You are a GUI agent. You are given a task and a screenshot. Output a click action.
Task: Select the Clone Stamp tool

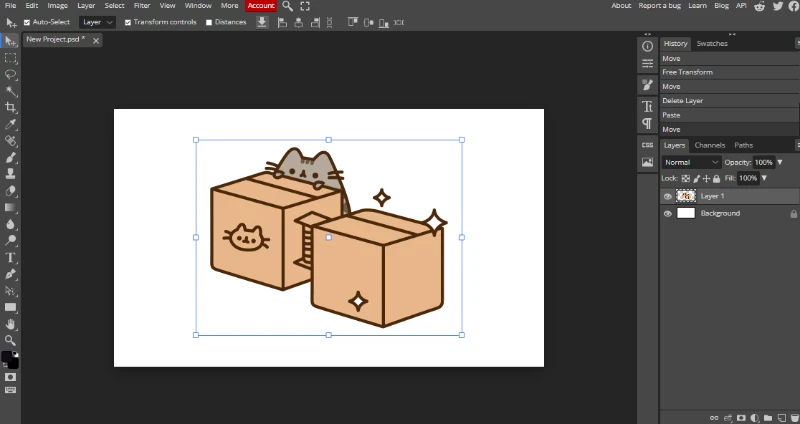pos(10,174)
